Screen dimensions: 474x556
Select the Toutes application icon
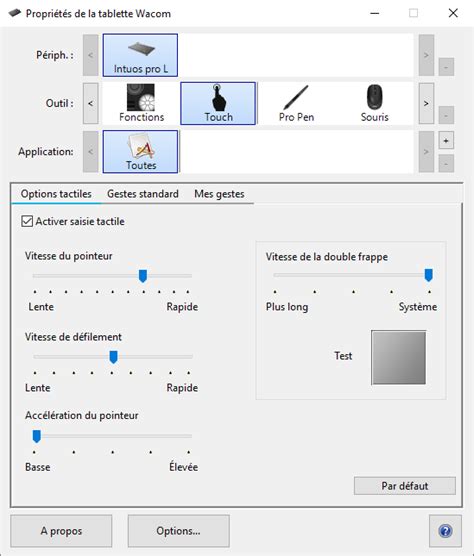pyautogui.click(x=140, y=151)
